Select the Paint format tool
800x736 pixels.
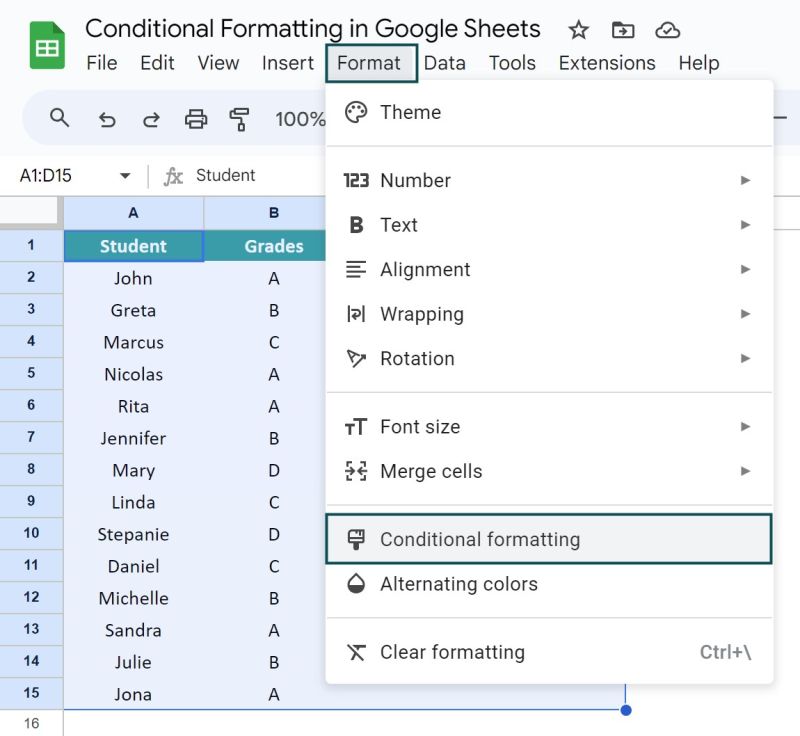[241, 118]
